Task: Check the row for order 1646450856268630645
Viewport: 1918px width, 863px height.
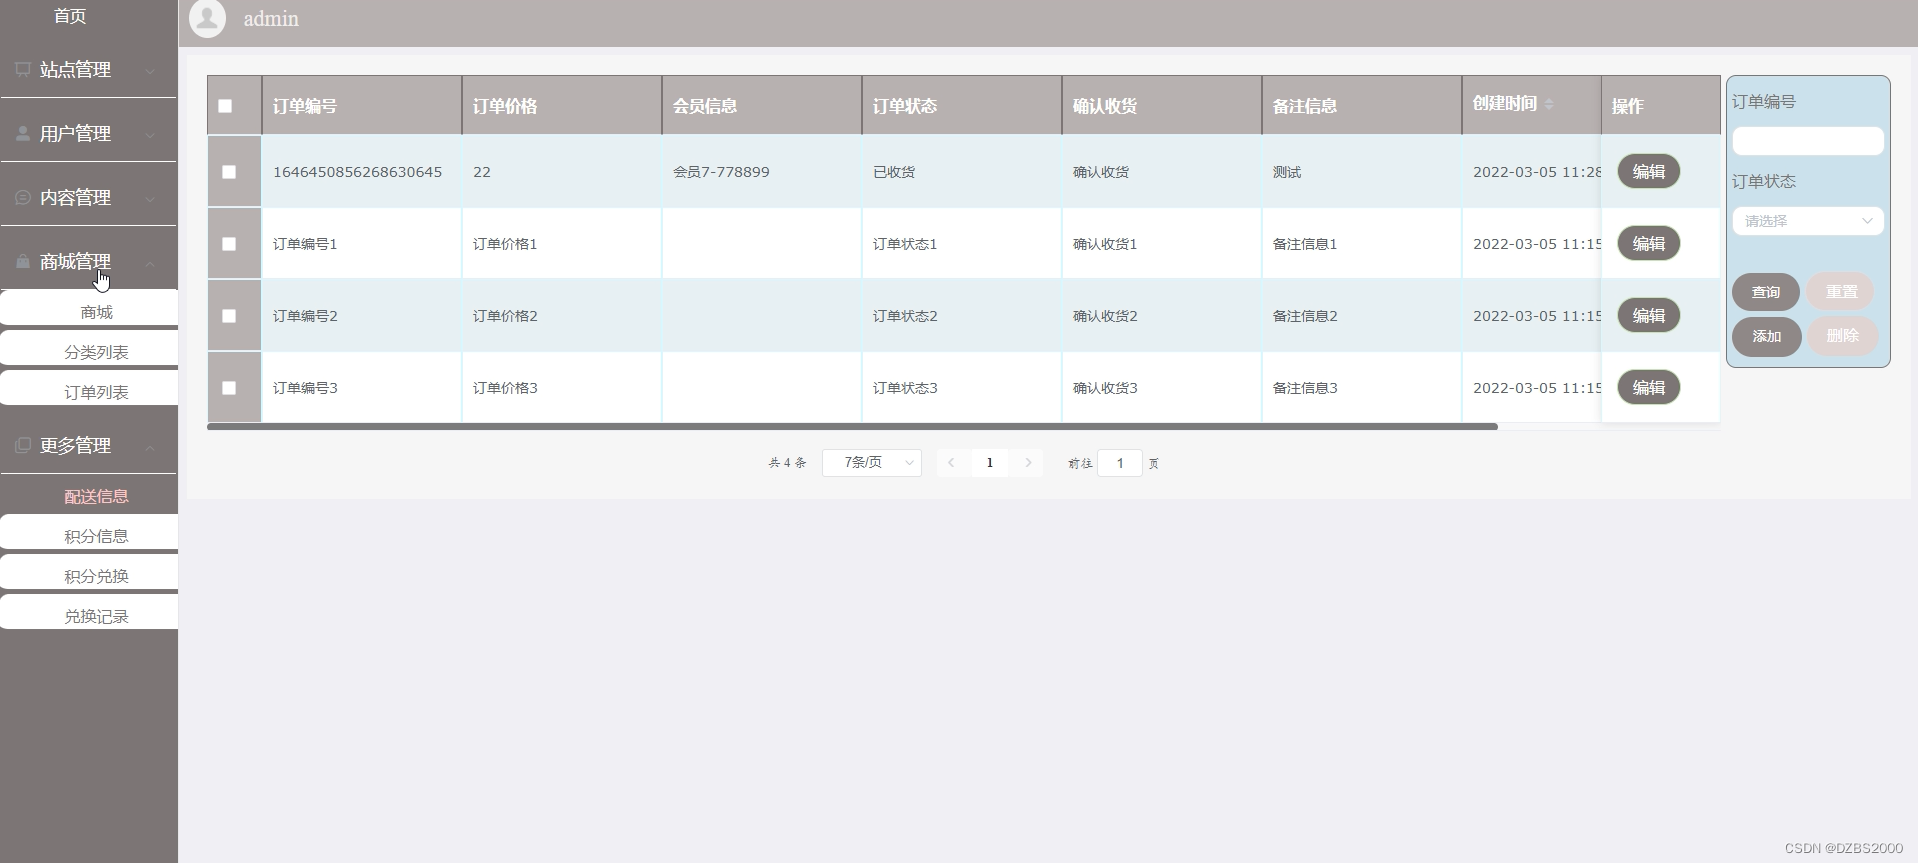Action: 229,172
